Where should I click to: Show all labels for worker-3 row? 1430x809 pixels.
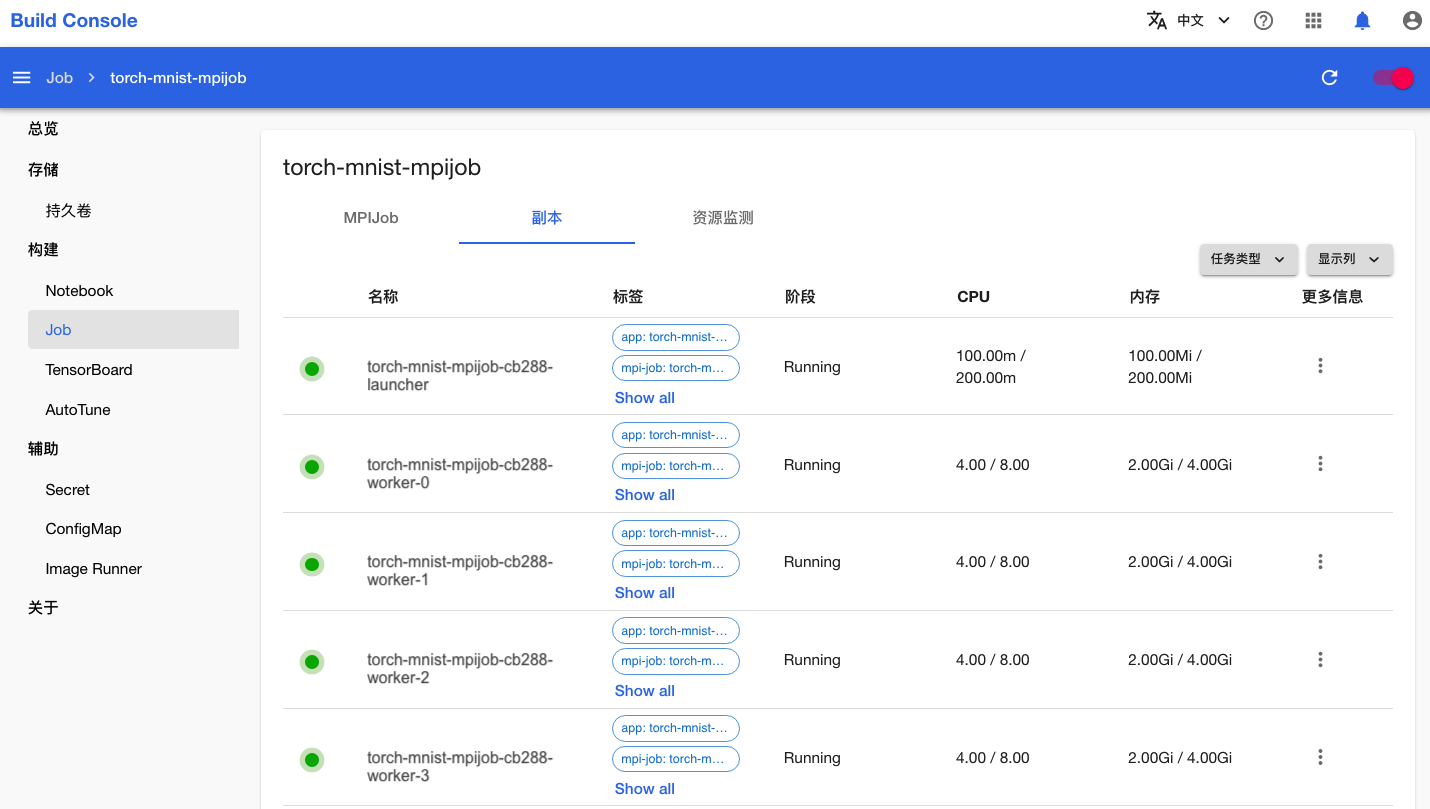click(x=645, y=789)
